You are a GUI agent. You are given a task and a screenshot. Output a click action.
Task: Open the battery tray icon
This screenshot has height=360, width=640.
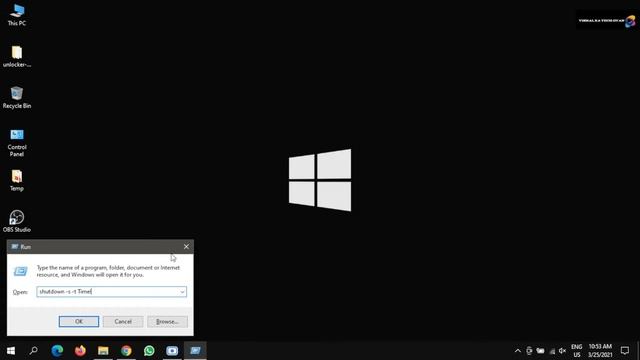point(540,351)
